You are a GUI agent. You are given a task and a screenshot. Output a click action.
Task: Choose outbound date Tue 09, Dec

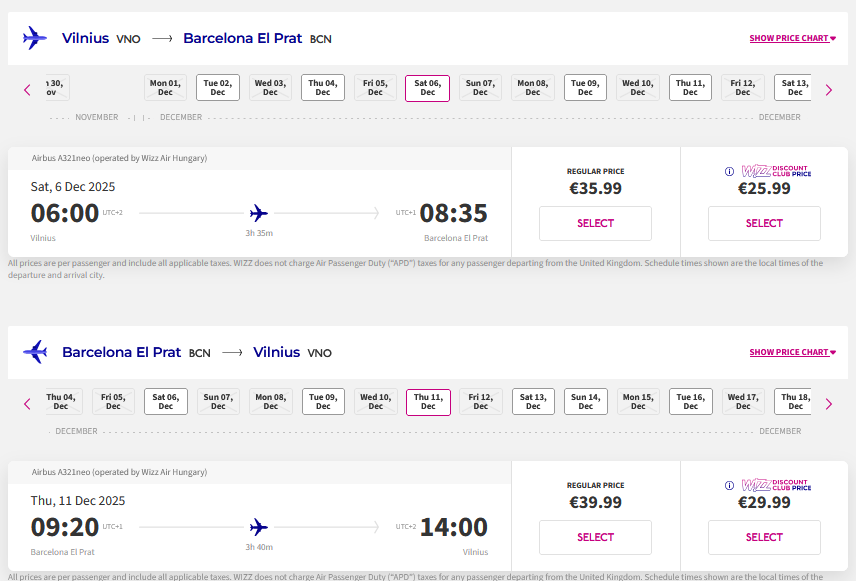click(585, 88)
